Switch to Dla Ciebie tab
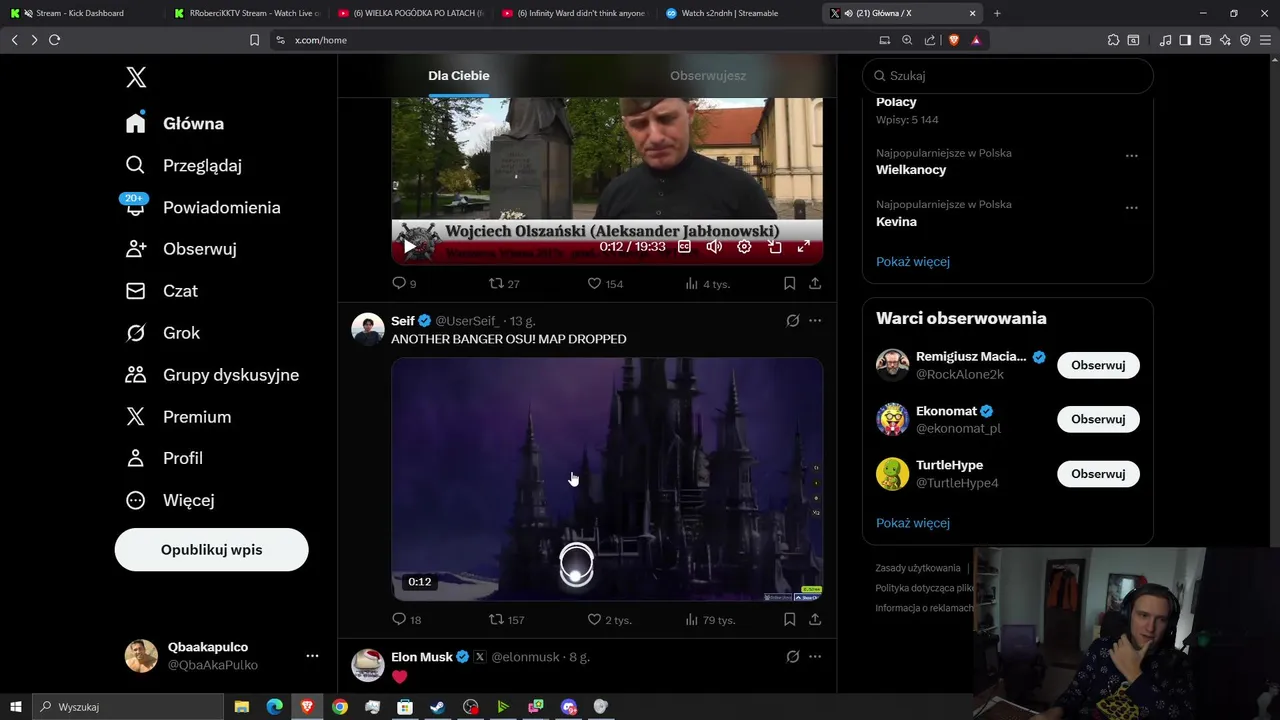The image size is (1280, 720). [x=459, y=76]
